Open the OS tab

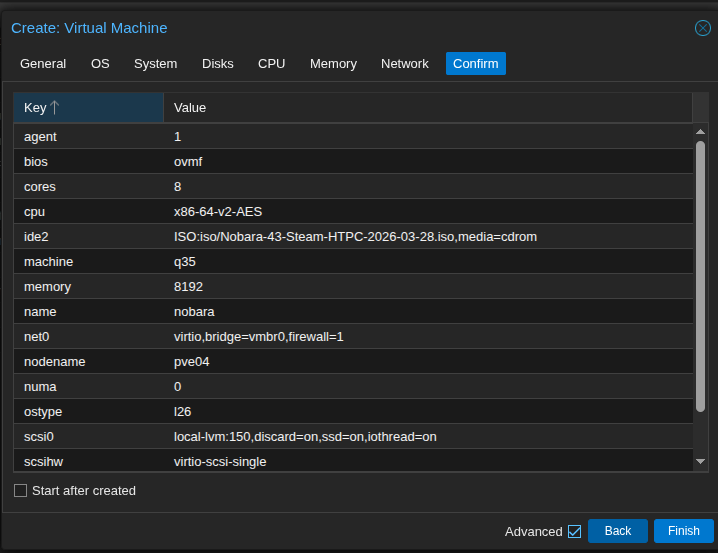(x=100, y=64)
